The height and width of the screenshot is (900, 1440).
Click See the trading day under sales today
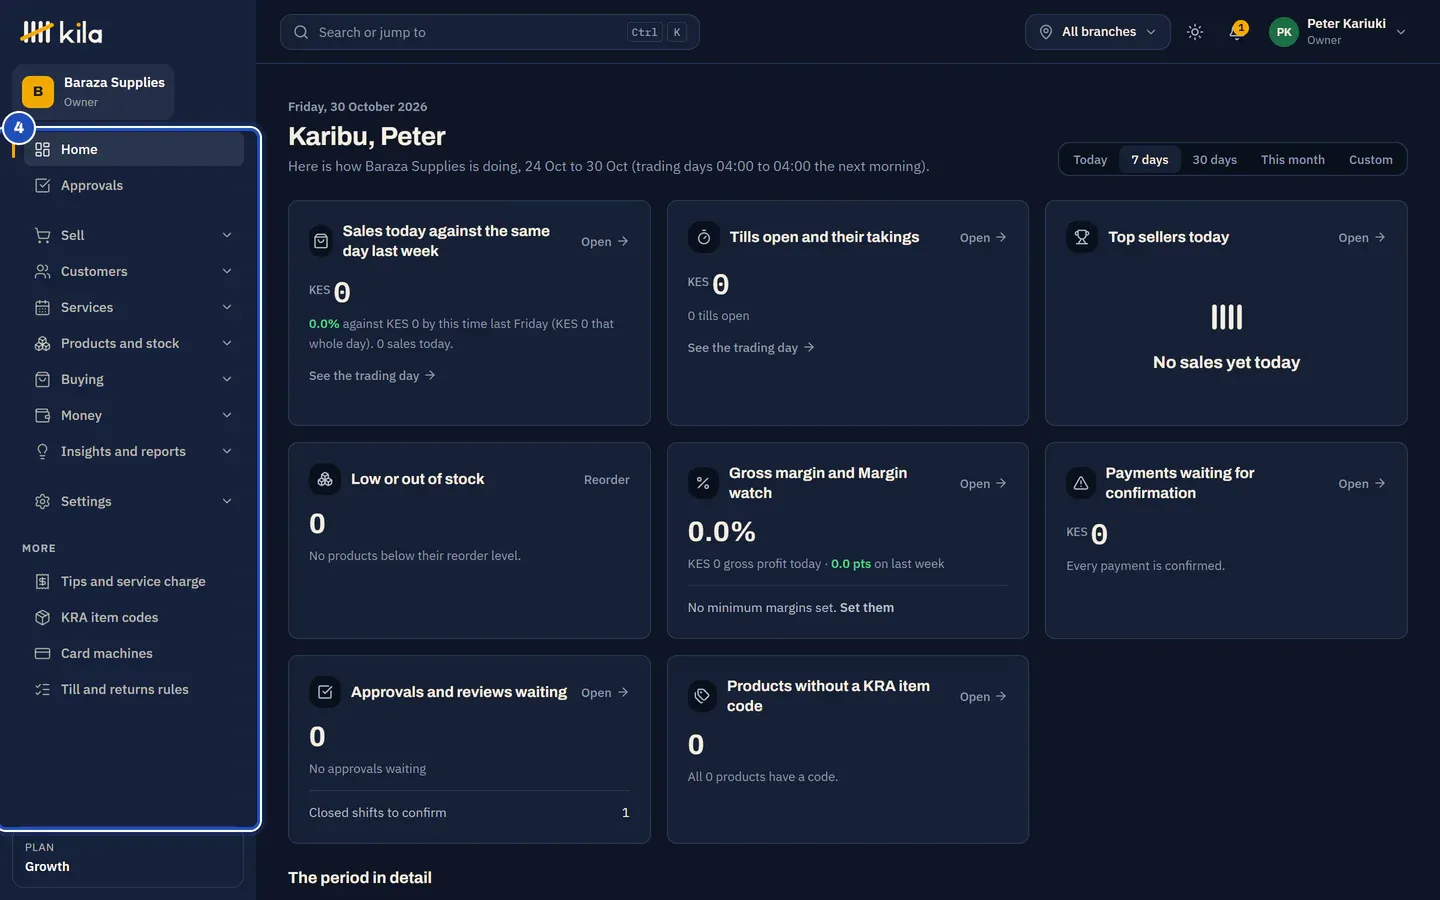click(372, 375)
